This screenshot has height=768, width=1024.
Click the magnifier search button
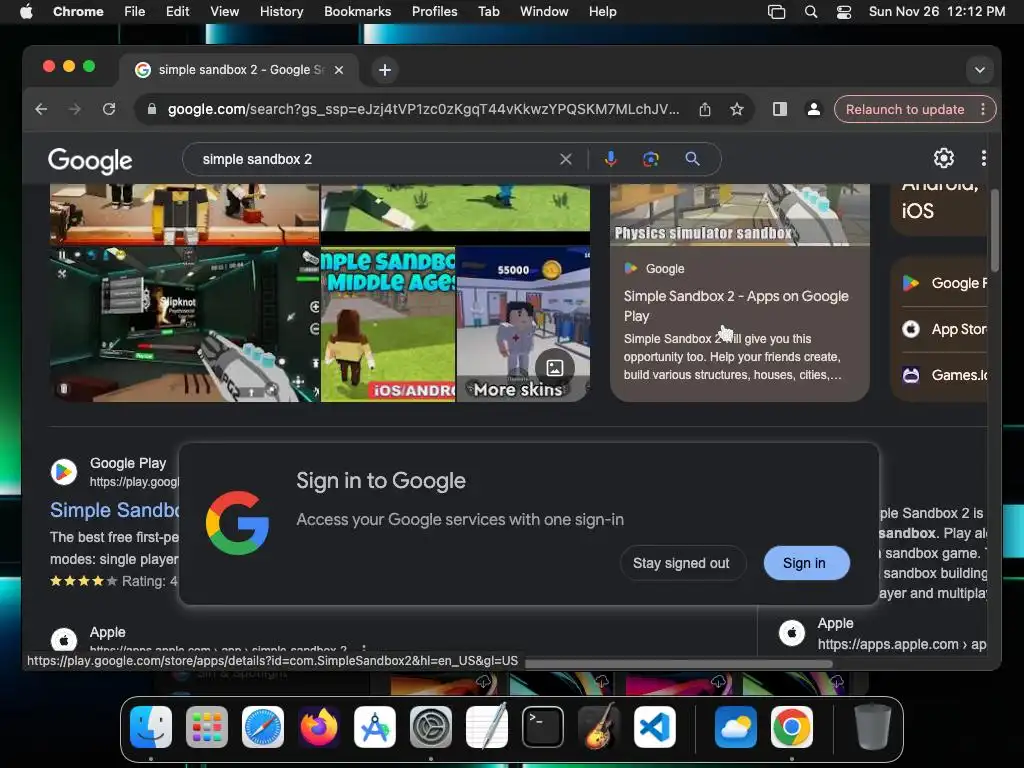692,159
